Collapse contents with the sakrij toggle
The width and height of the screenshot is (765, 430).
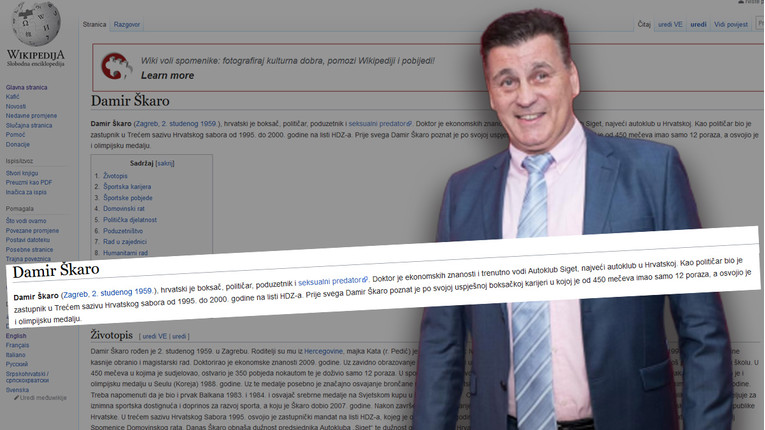point(165,164)
